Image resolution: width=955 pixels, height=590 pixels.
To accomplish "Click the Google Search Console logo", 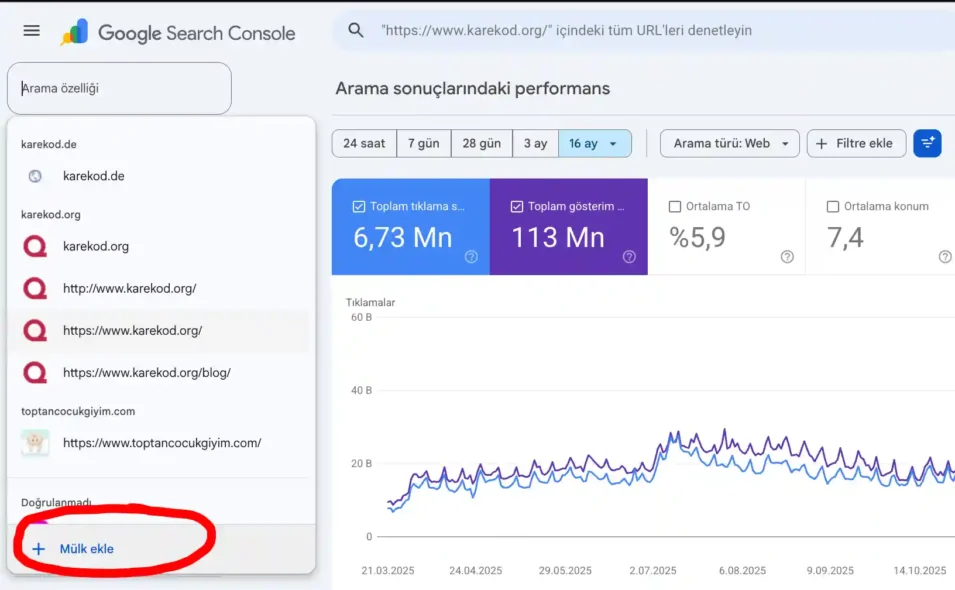I will pos(177,32).
